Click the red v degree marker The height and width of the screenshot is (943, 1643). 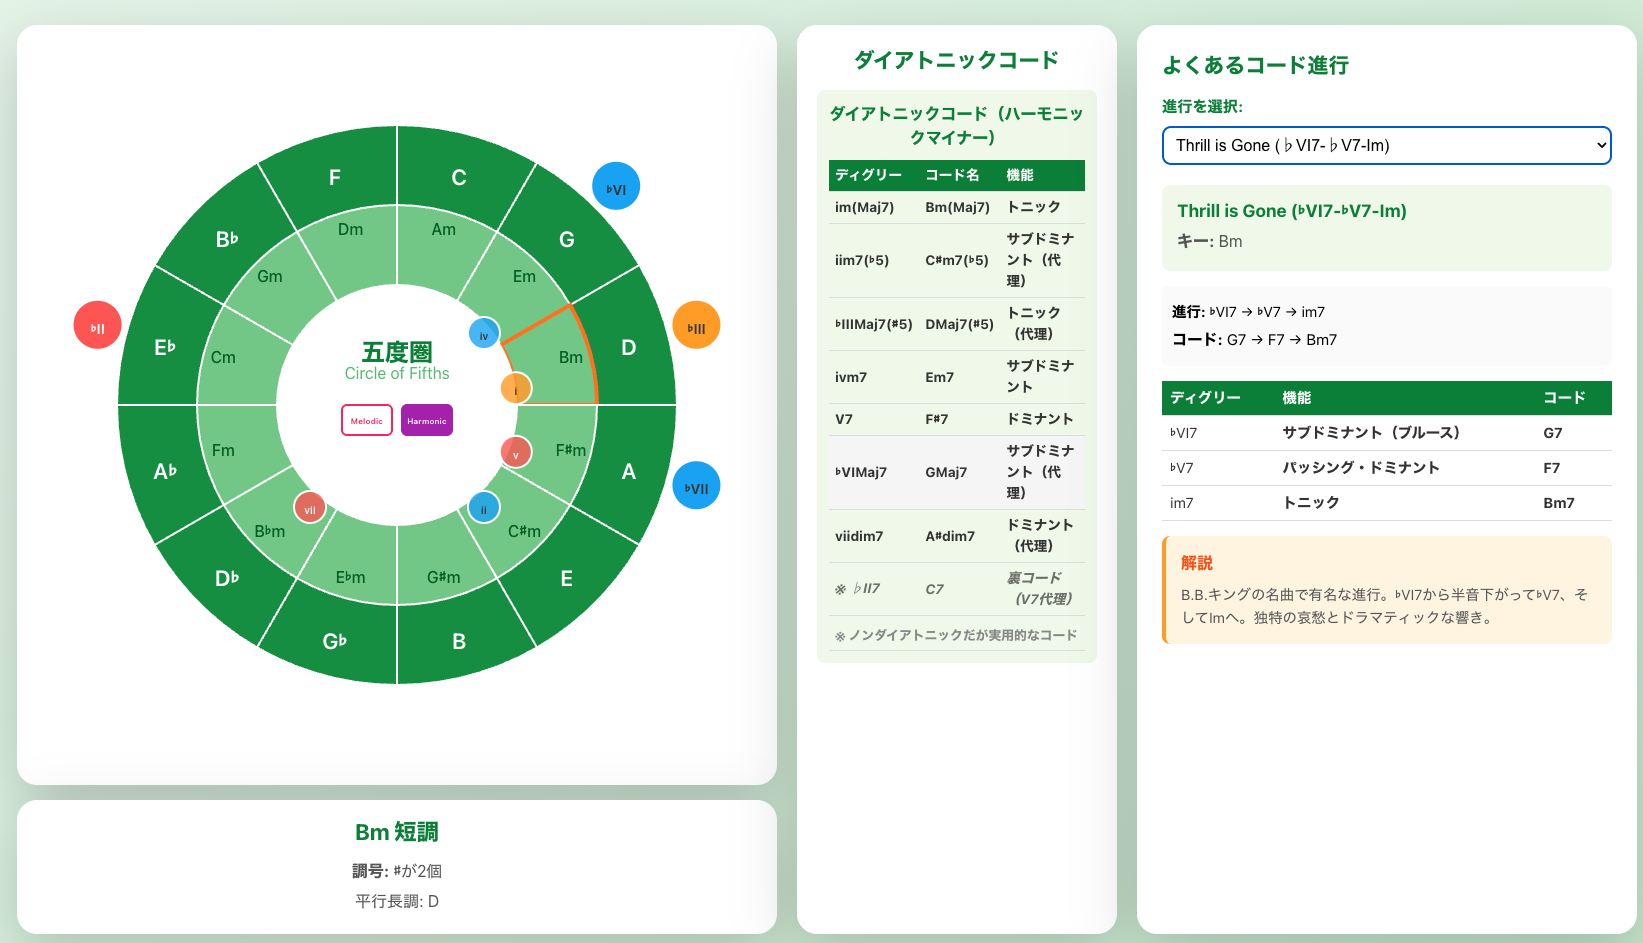click(516, 453)
